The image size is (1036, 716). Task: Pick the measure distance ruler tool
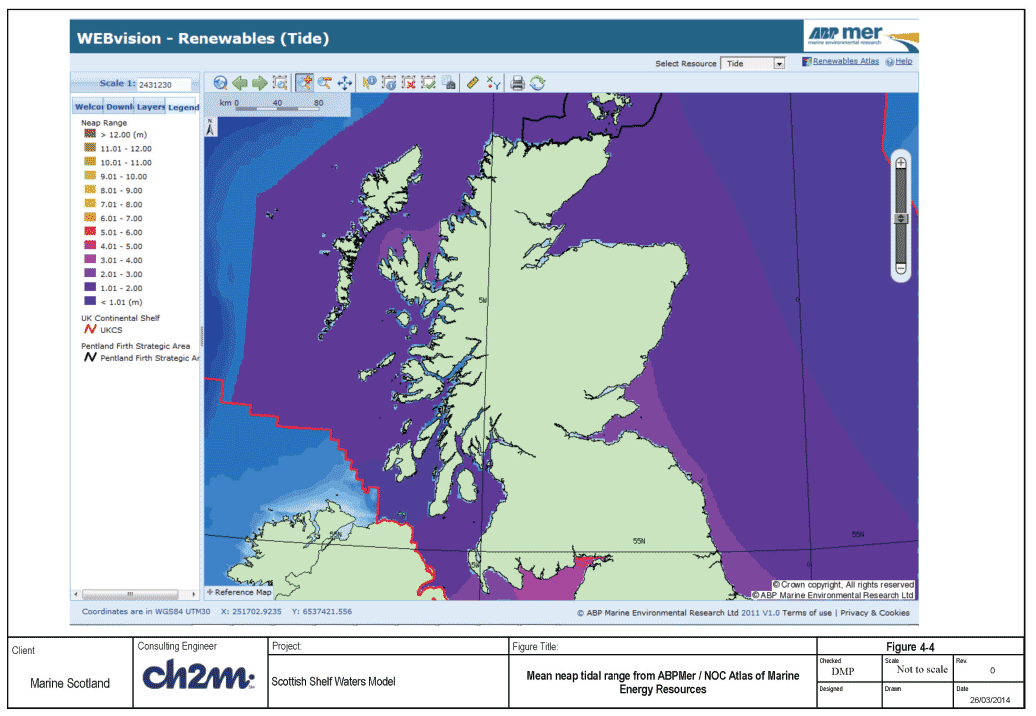point(472,83)
